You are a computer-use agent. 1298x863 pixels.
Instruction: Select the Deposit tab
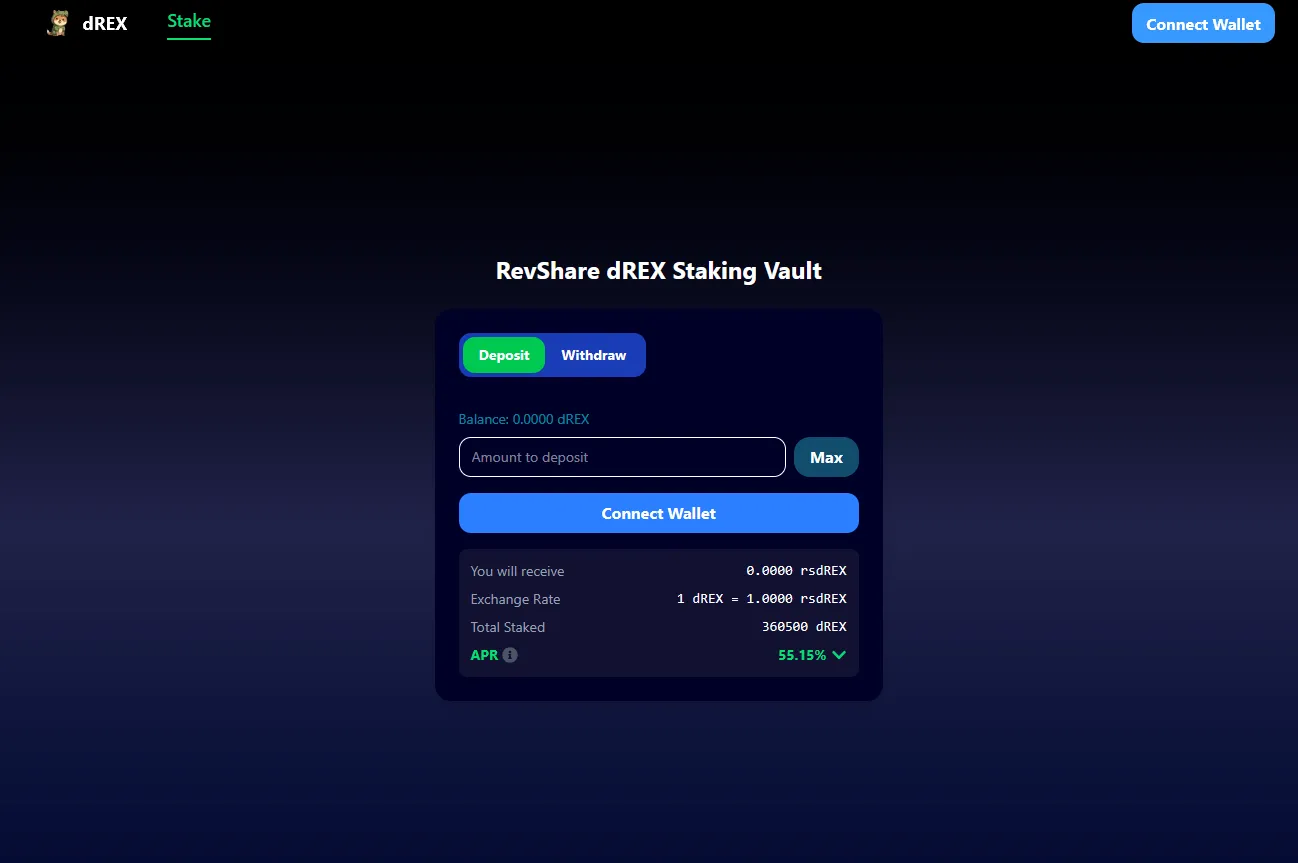[x=504, y=355]
